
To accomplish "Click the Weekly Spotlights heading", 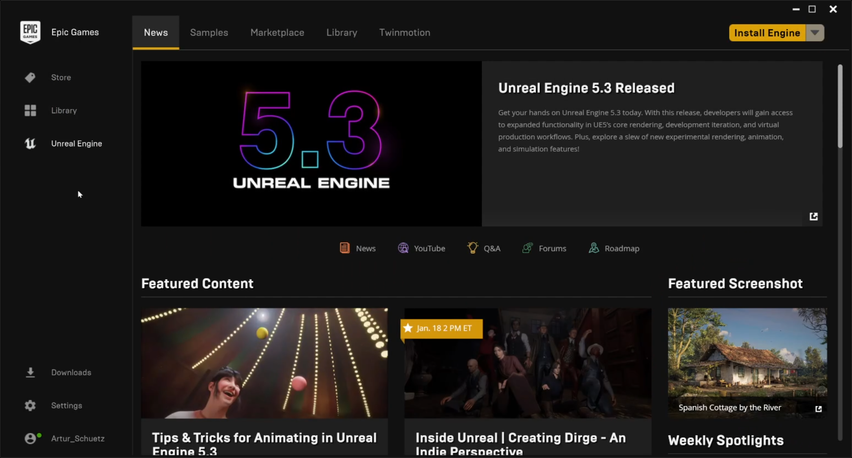I will click(x=726, y=441).
